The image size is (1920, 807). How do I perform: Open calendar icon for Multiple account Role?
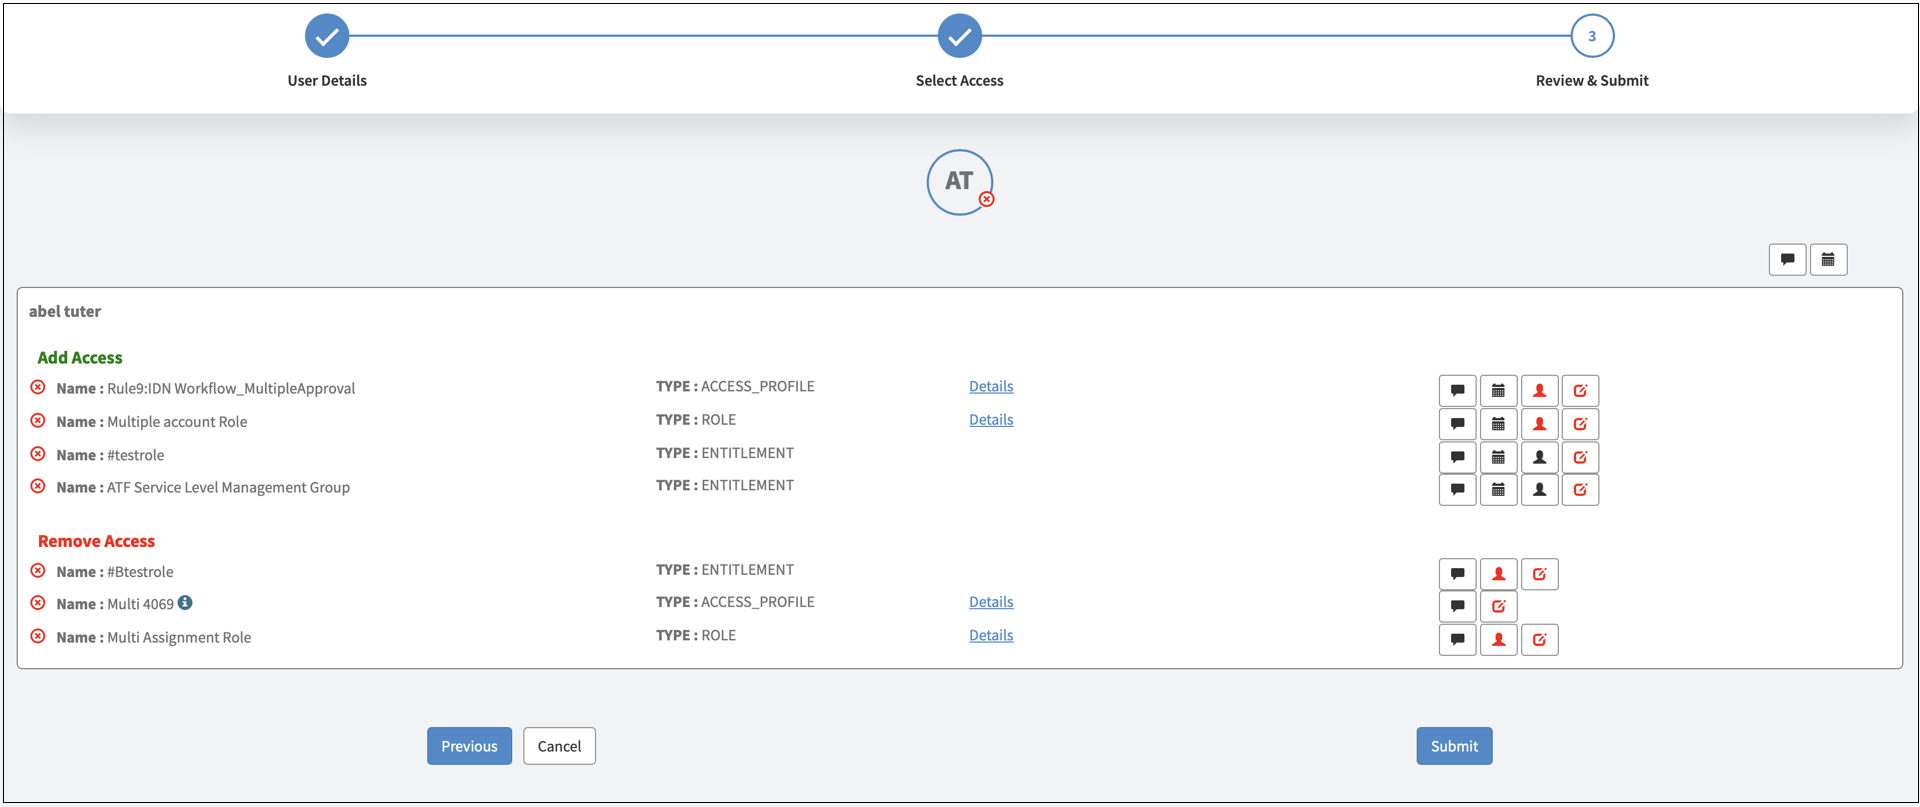click(1498, 424)
